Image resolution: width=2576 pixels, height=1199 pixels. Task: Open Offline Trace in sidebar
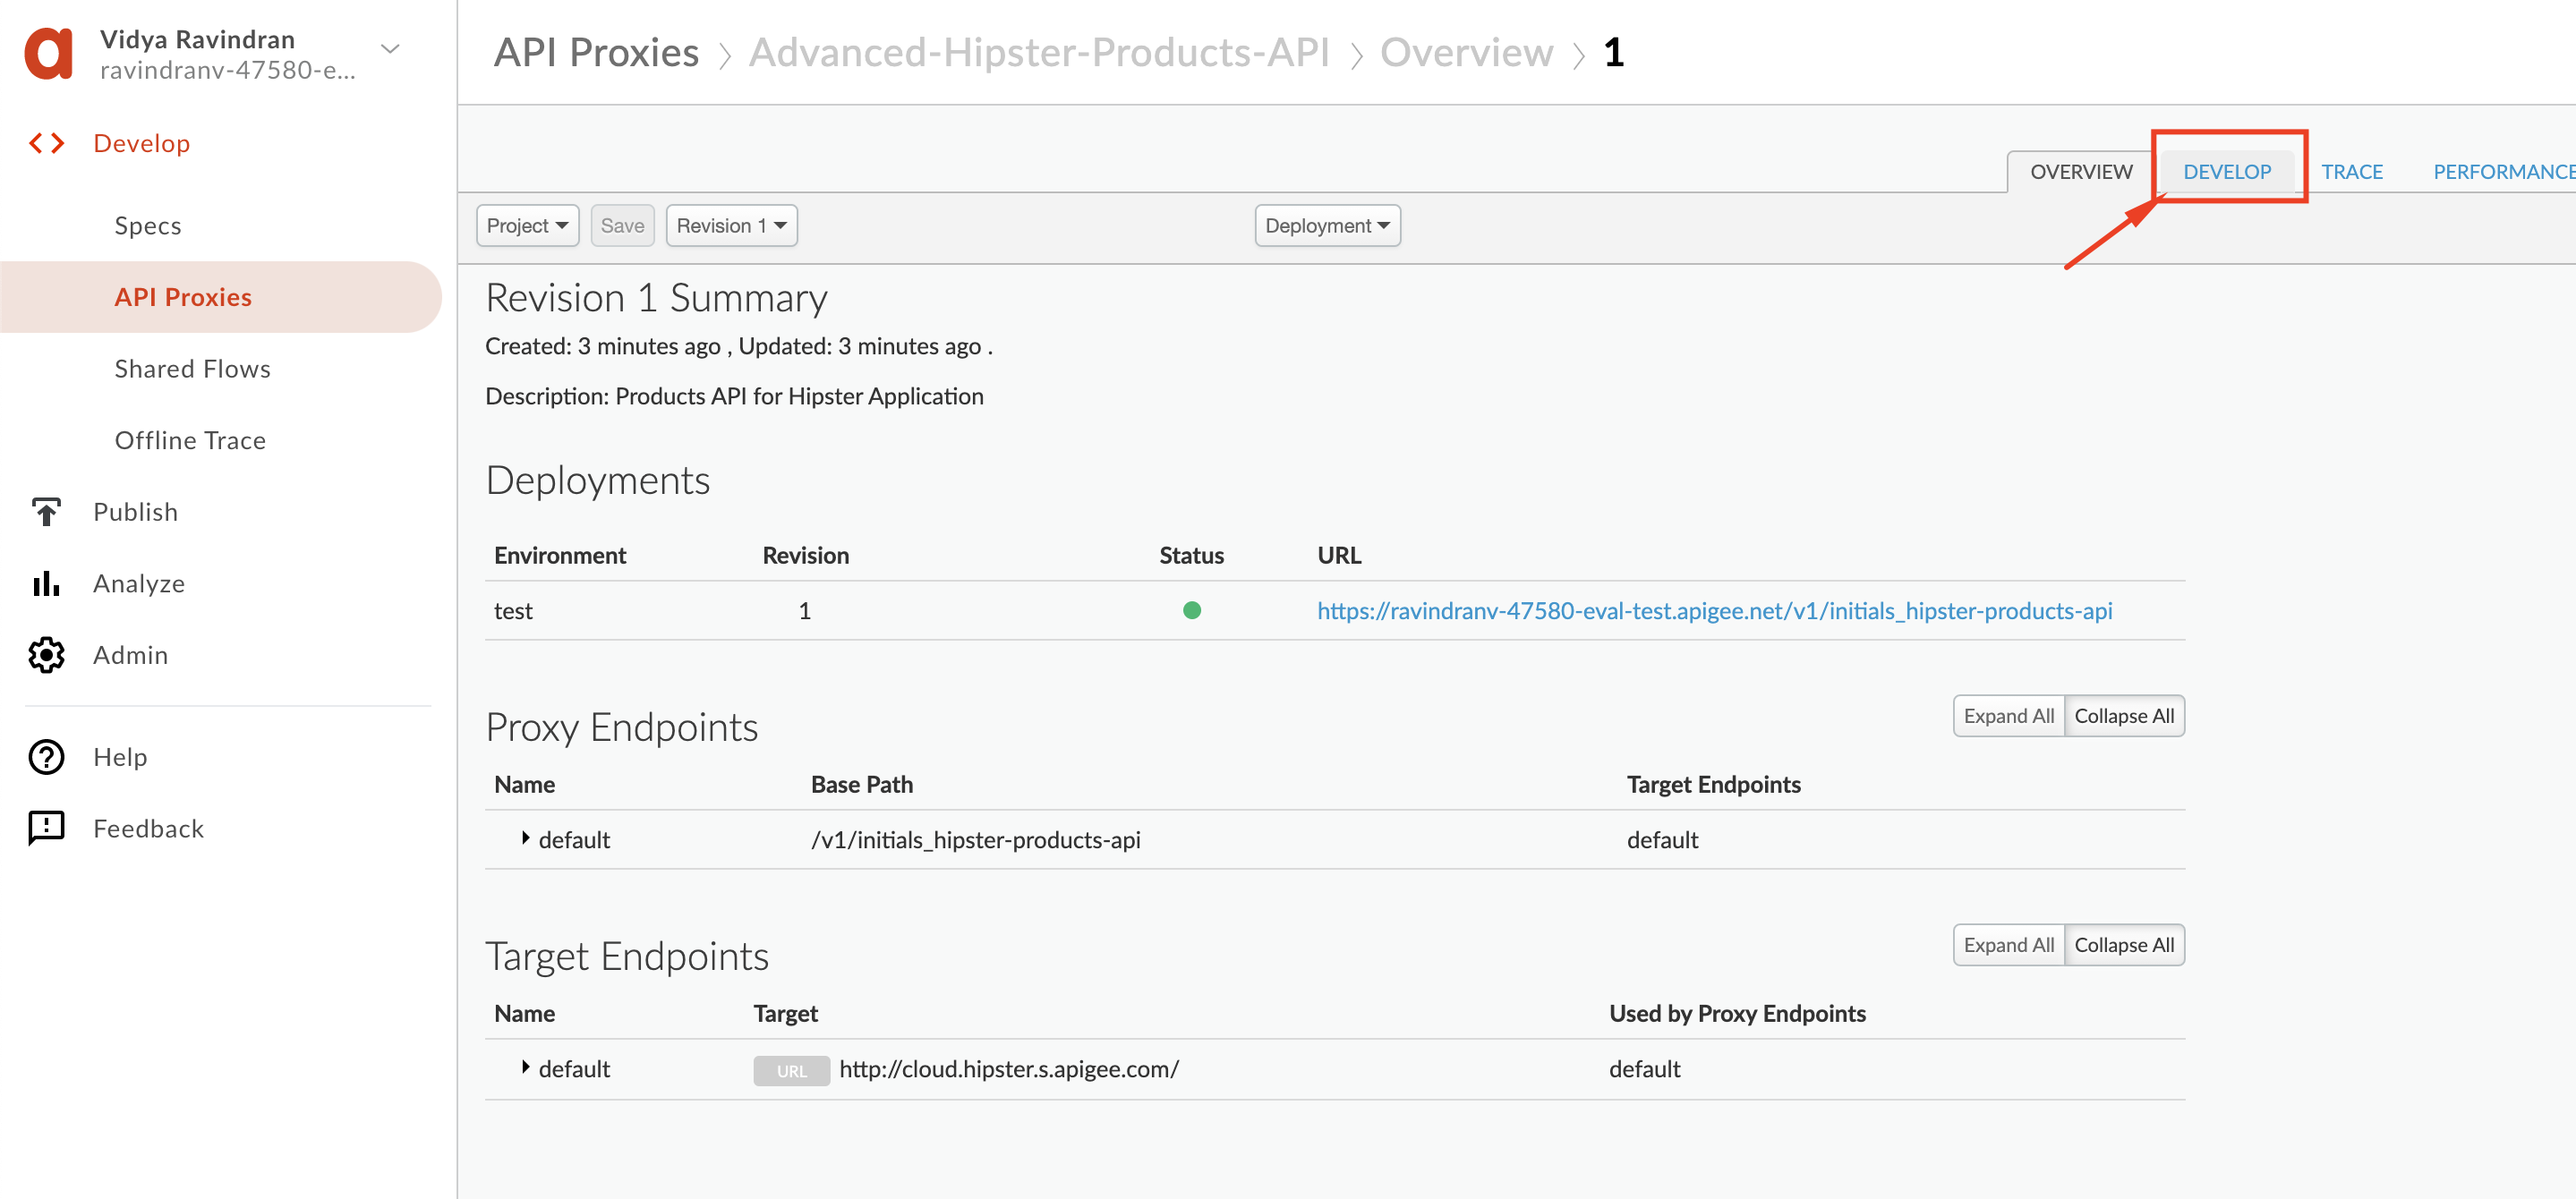pos(190,441)
